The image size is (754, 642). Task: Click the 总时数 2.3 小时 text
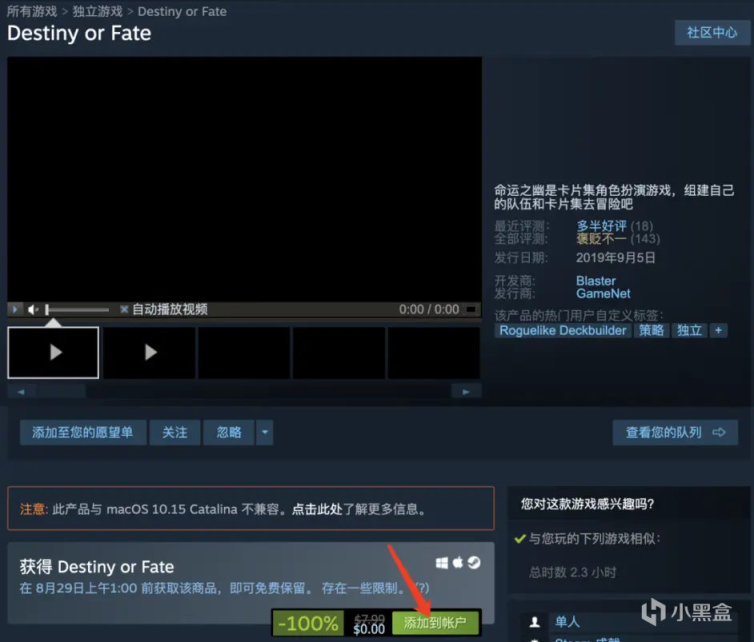point(572,572)
